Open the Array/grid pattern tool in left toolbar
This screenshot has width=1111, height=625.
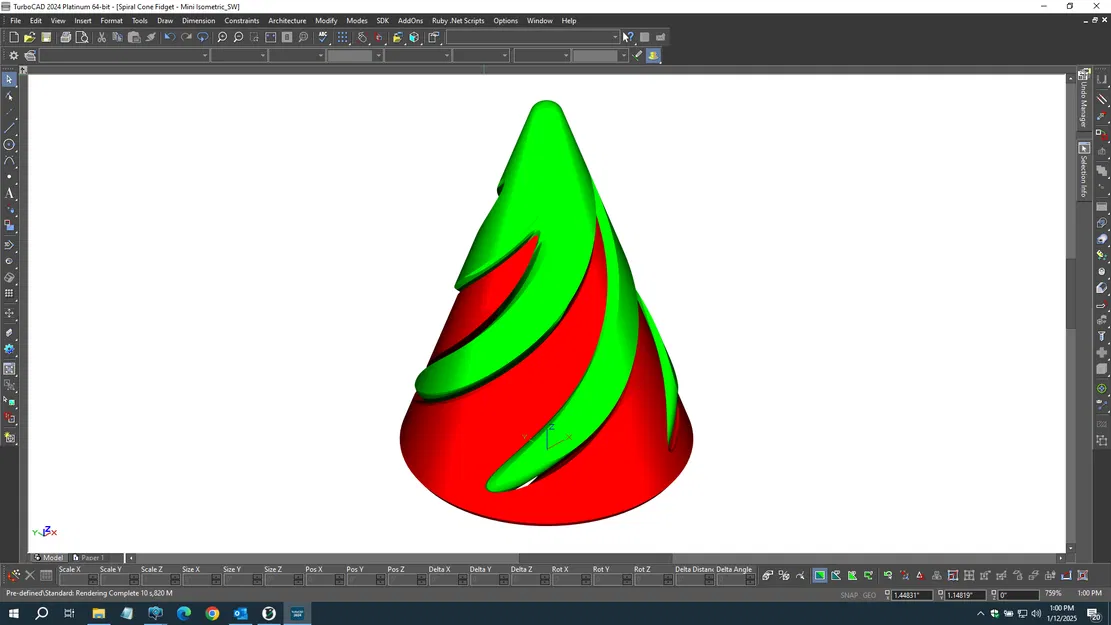[x=9, y=293]
